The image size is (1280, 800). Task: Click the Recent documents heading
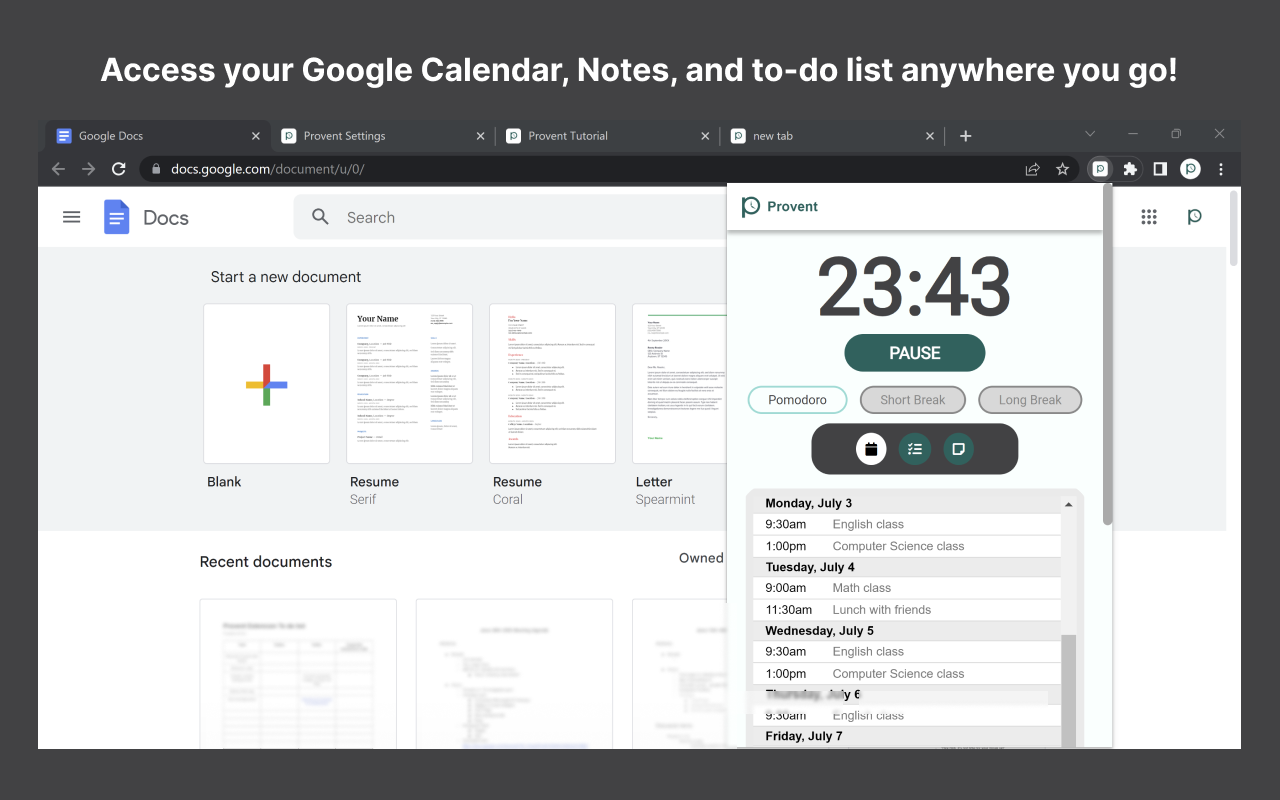[266, 562]
